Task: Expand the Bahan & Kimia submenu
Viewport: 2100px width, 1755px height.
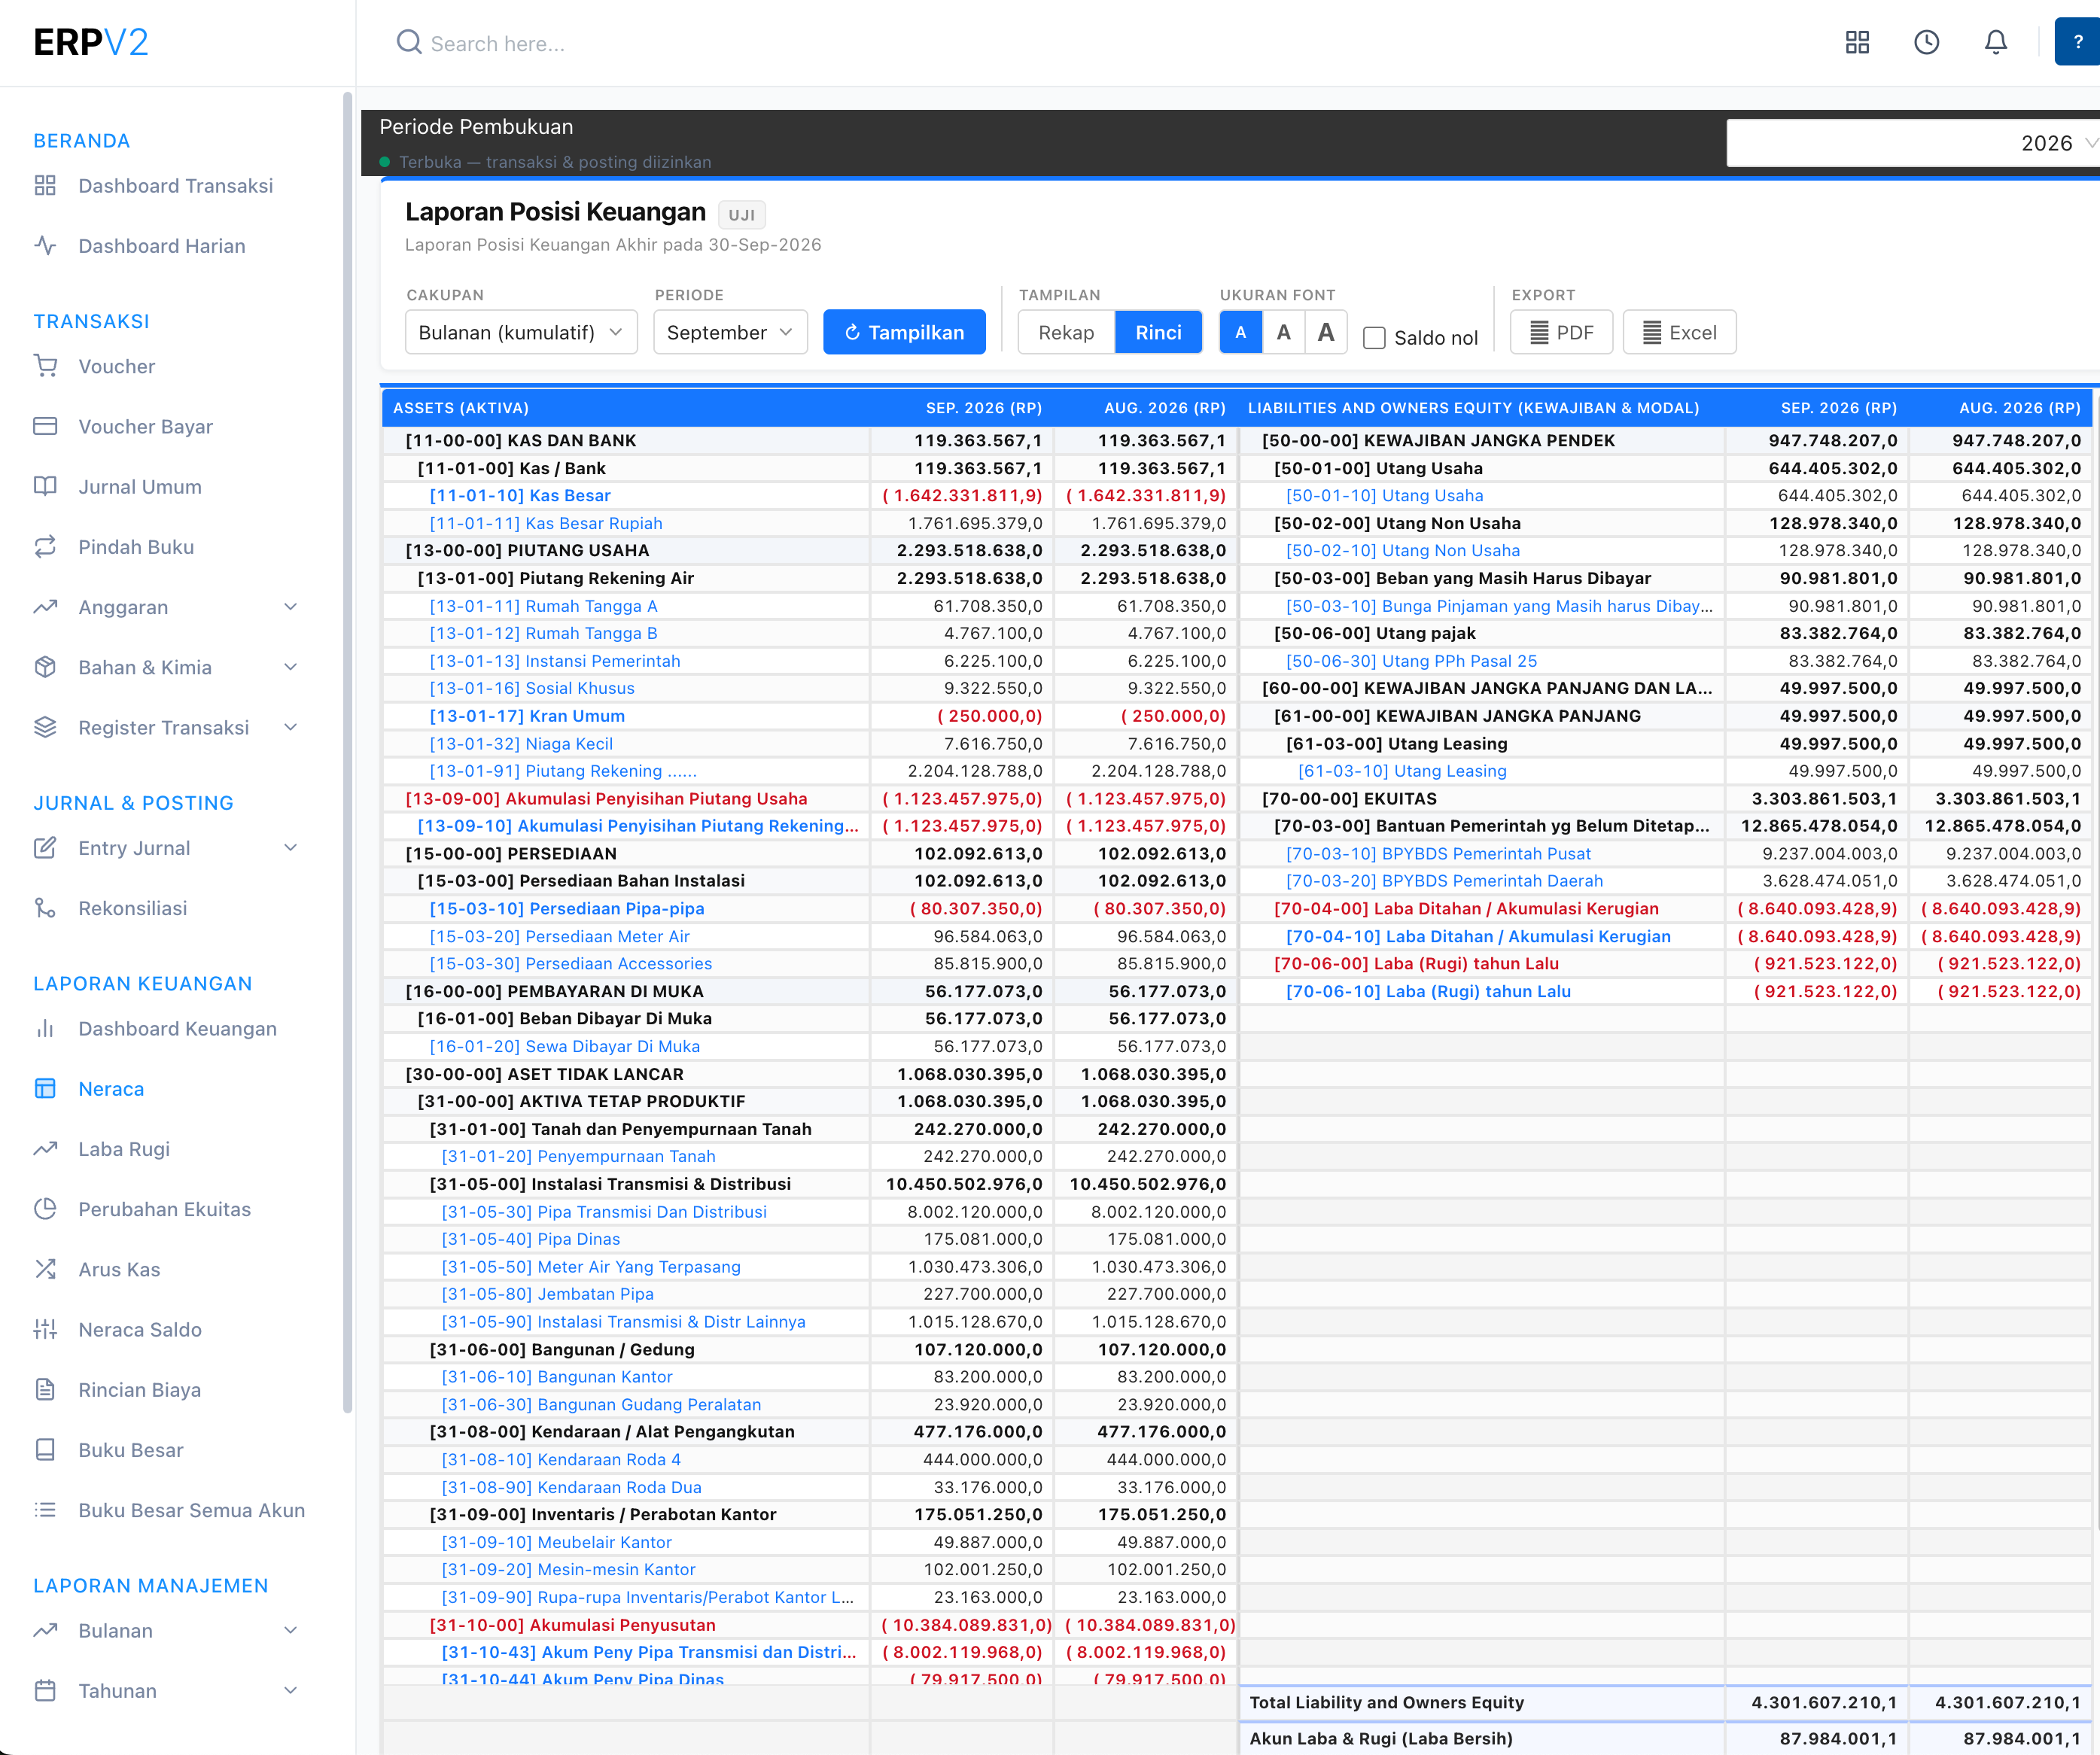Action: 290,667
